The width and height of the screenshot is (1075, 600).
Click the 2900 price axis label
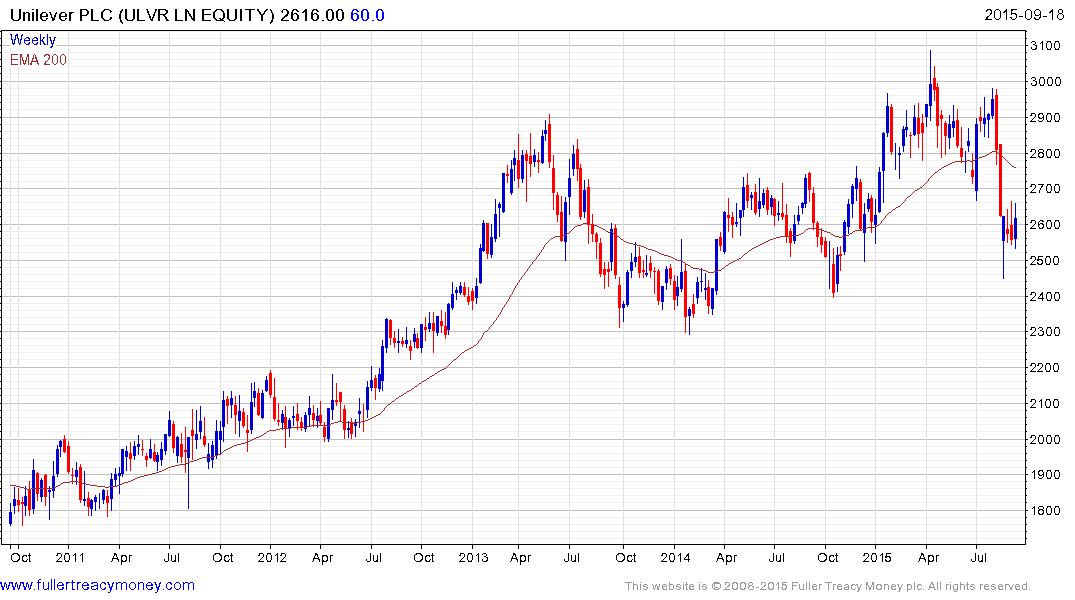[1046, 117]
